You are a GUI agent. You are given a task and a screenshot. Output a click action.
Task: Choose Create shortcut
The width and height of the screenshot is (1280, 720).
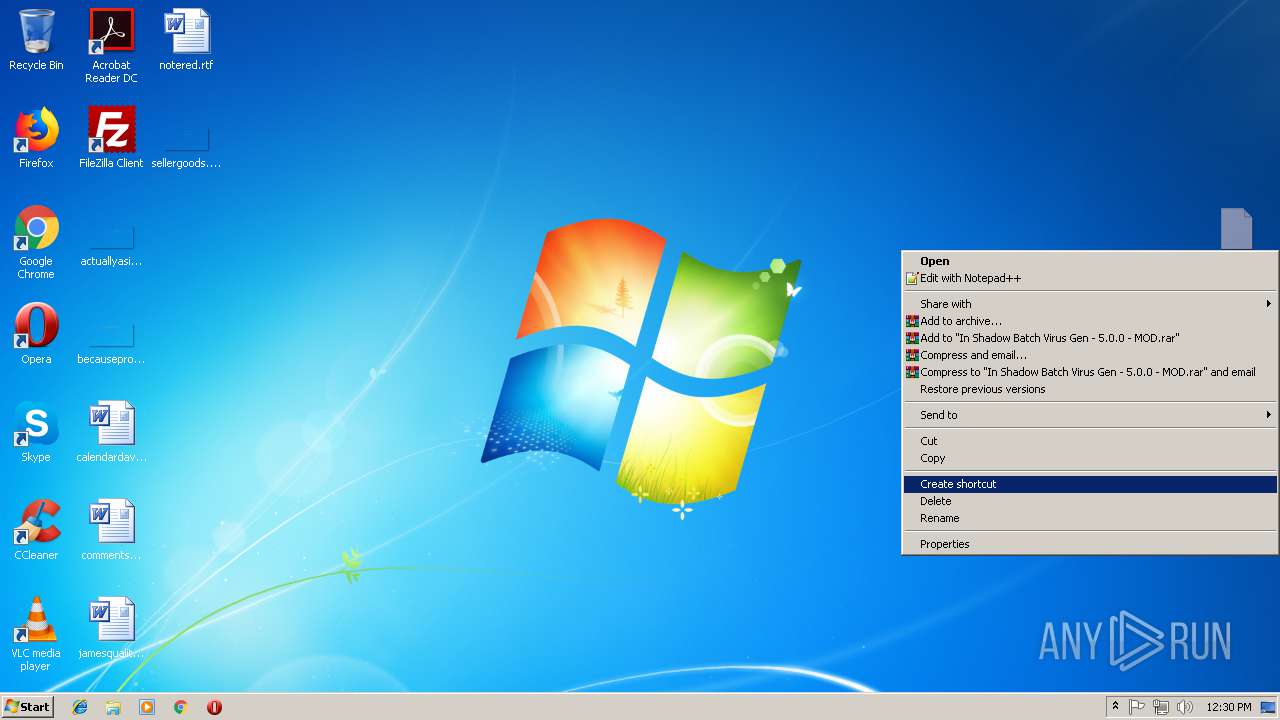pos(1090,484)
